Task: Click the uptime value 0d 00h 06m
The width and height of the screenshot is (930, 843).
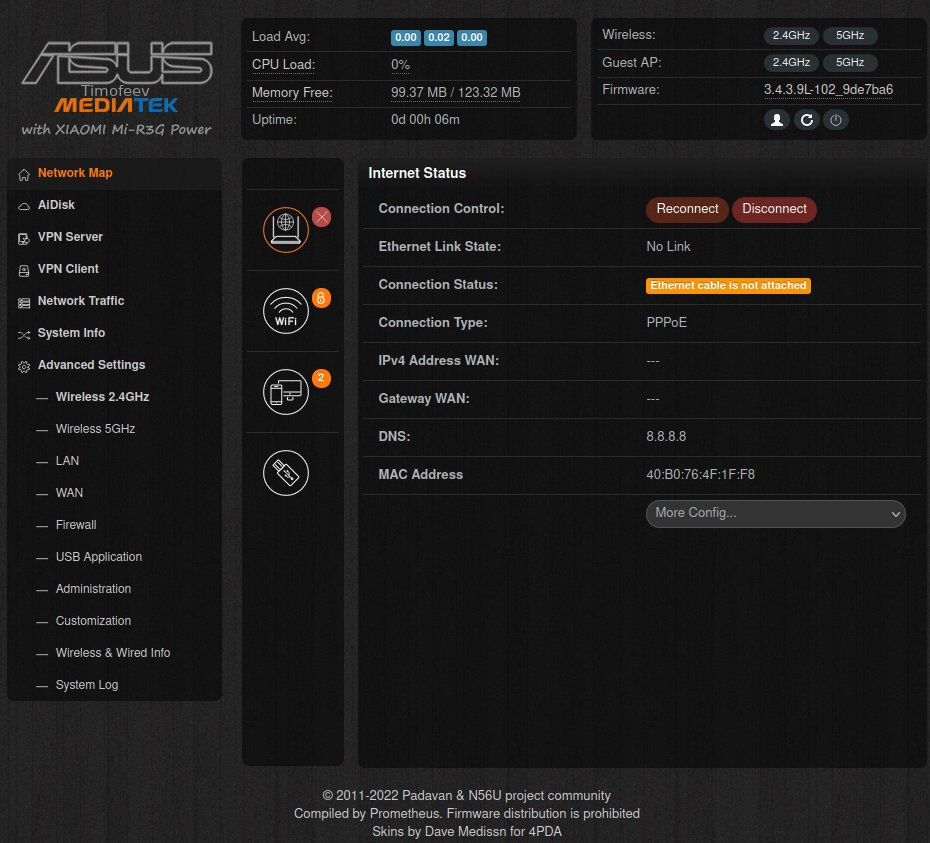Action: point(425,120)
